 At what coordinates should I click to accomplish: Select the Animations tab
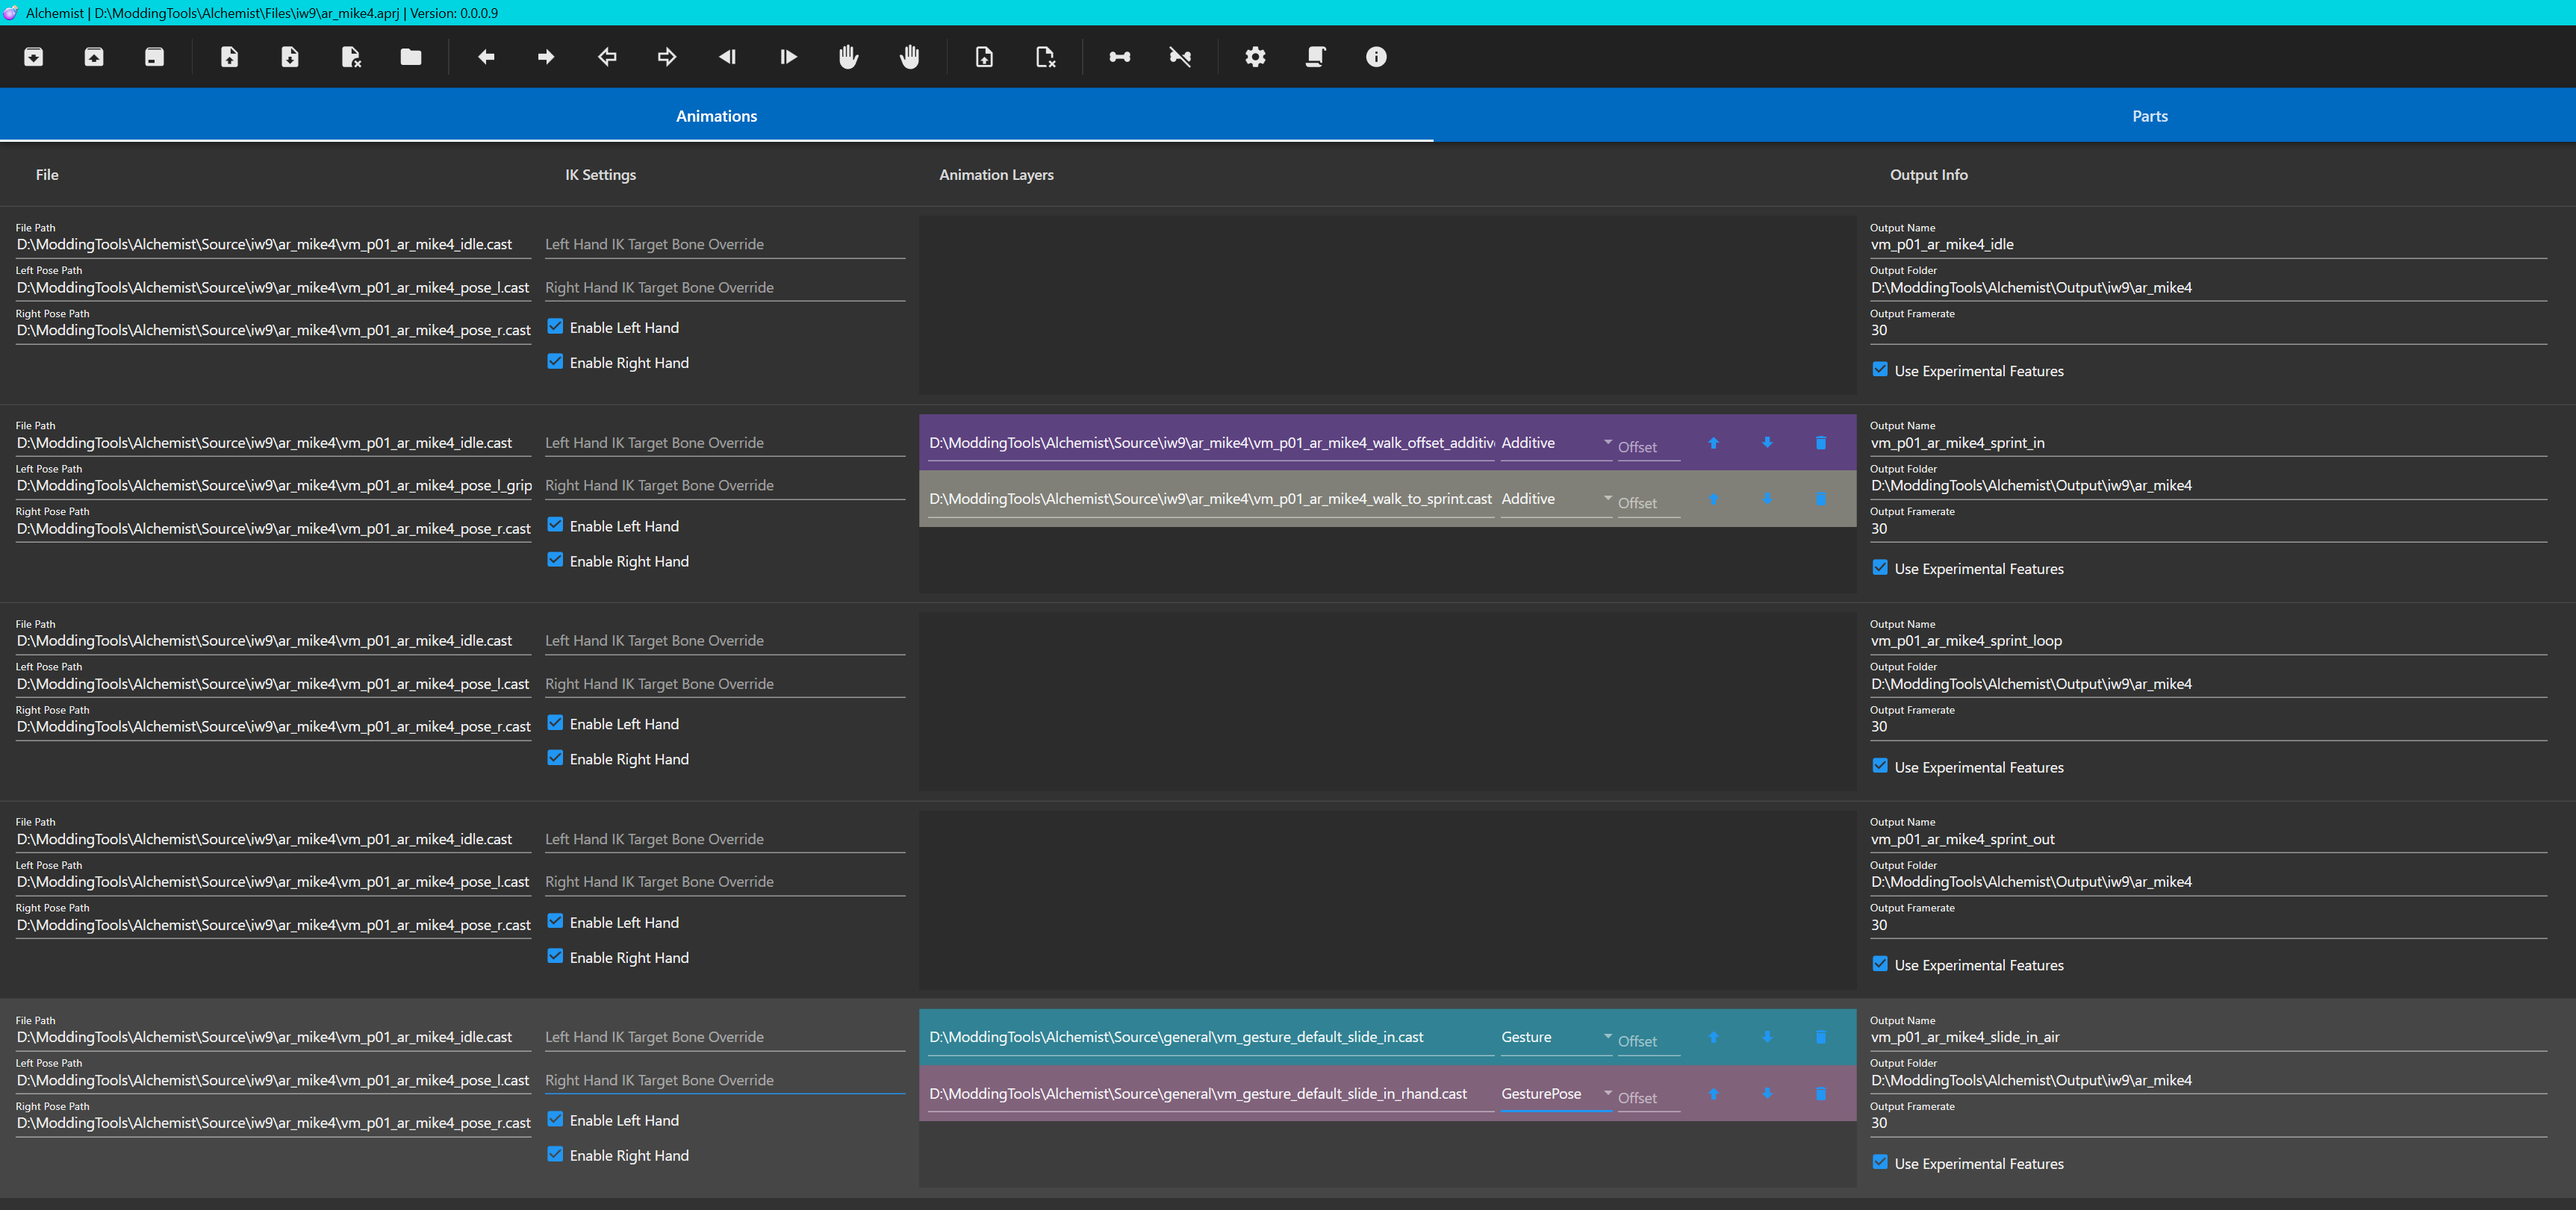coord(716,116)
